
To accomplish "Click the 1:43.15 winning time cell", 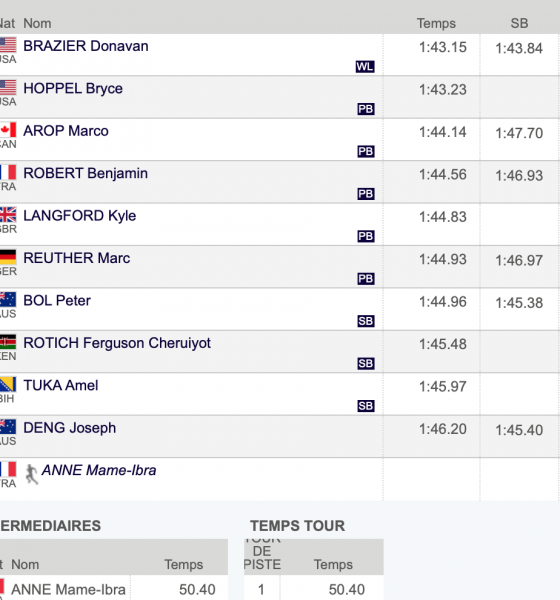I will pyautogui.click(x=442, y=47).
